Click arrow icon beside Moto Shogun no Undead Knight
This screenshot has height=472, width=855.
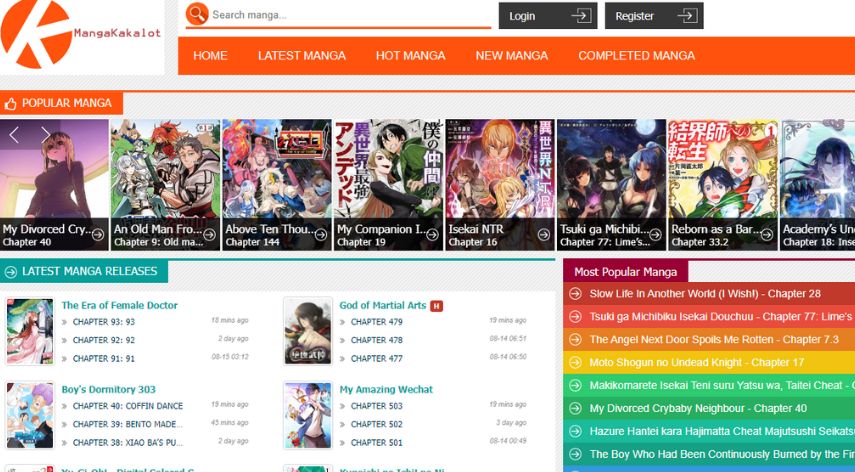click(575, 362)
